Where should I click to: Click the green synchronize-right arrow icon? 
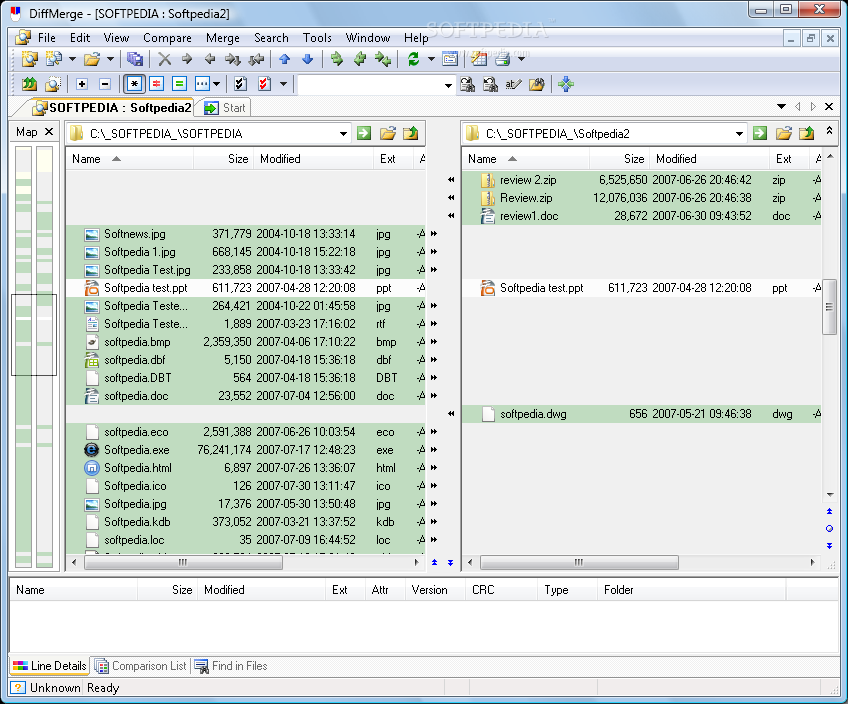(336, 59)
